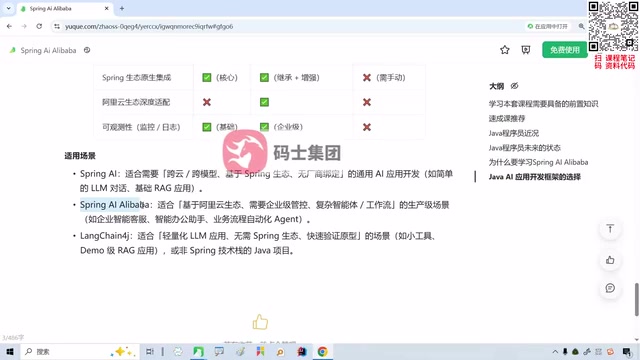Click the history icon beside Spring Ai Alibaba
Image resolution: width=640 pixels, height=360 pixels.
click(87, 50)
